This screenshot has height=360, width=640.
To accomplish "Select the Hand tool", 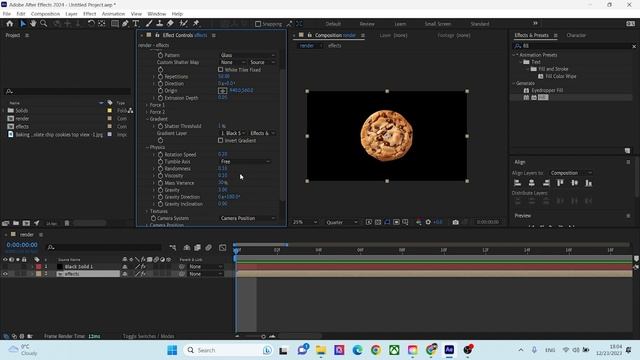I will pyautogui.click(x=33, y=24).
